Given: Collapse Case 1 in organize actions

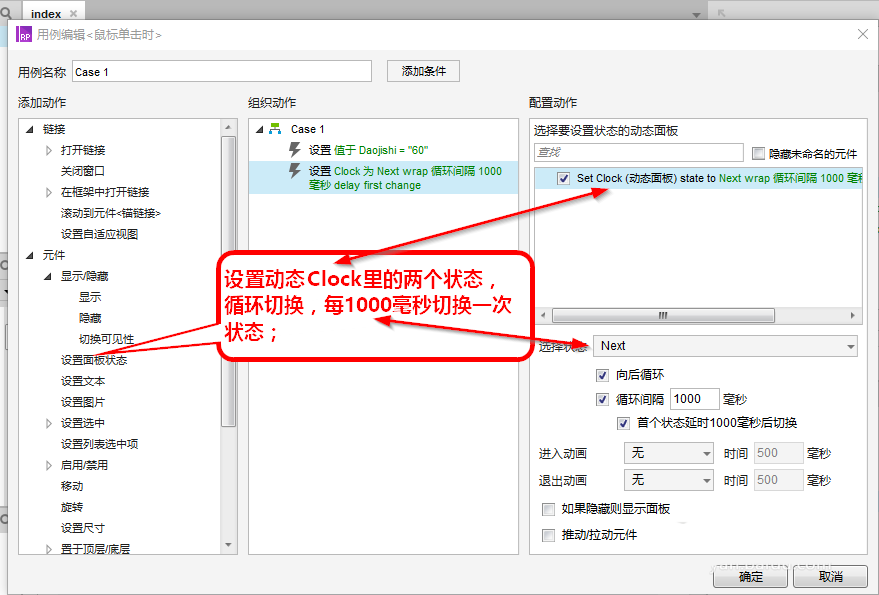Looking at the screenshot, I should (x=260, y=130).
